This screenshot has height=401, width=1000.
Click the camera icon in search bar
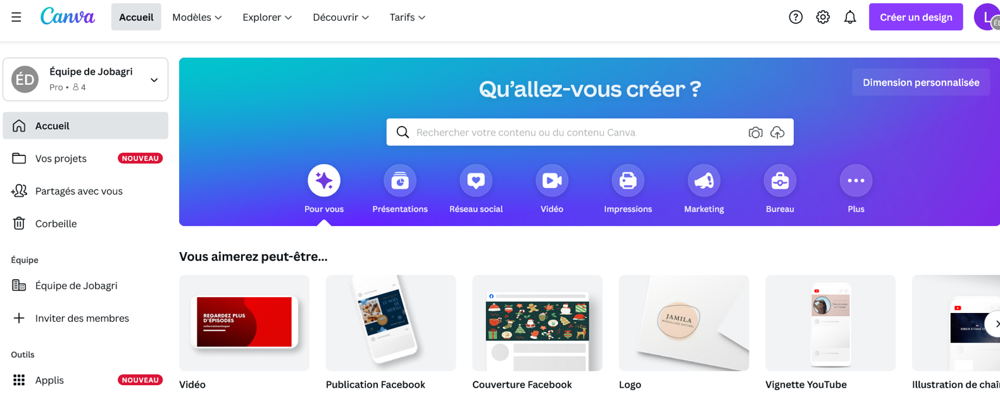point(755,133)
